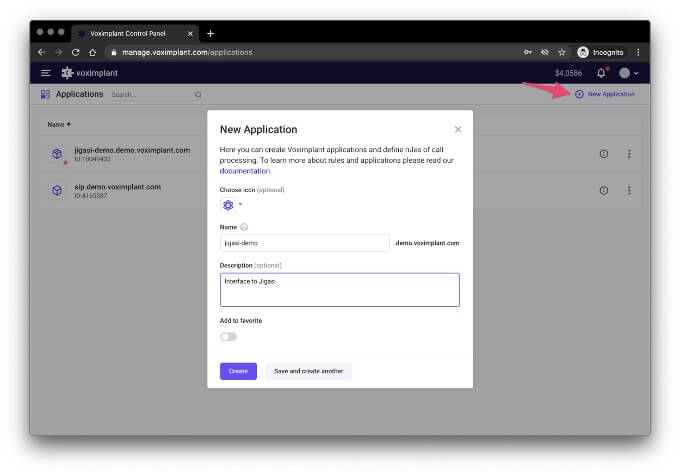Image resolution: width=680 pixels, height=475 pixels.
Task: Click the Description text area
Action: (340, 290)
